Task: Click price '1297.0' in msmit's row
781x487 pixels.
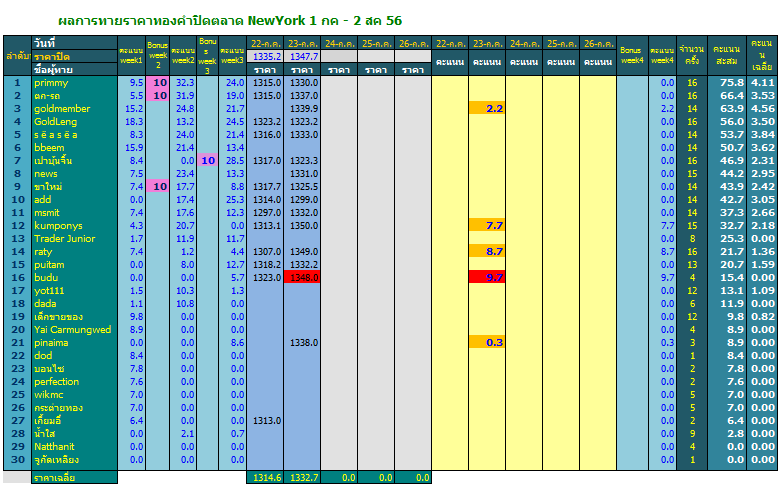Action: click(x=265, y=213)
